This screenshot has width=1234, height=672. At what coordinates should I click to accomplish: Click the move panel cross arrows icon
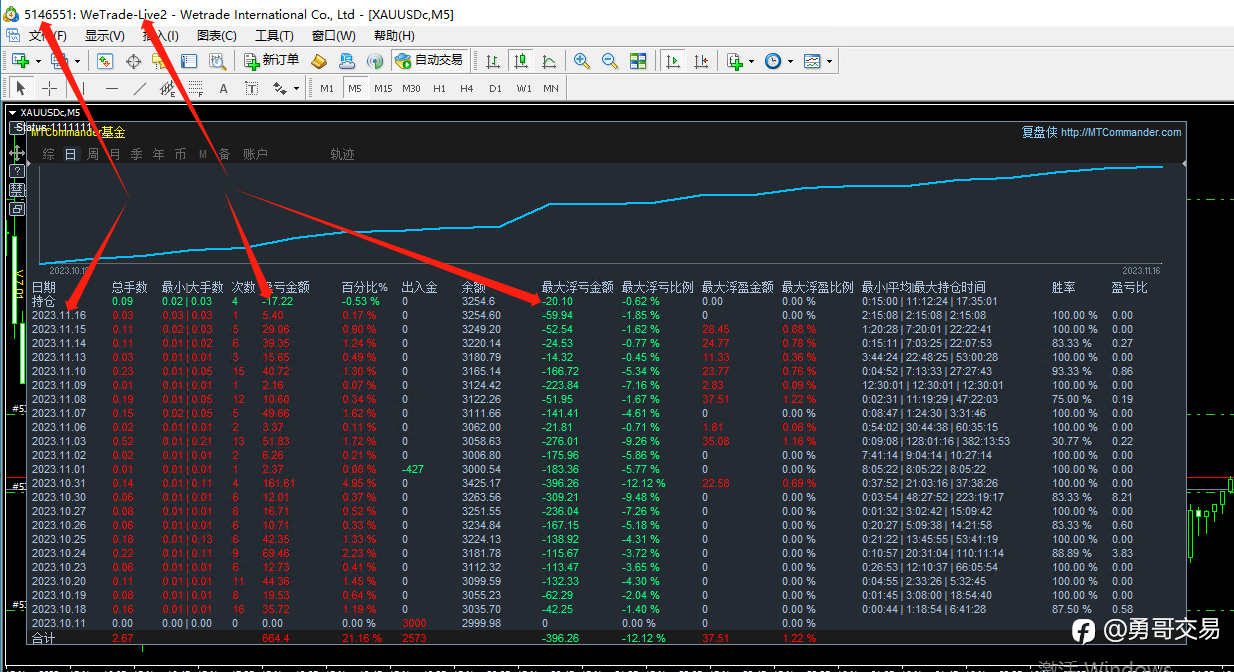click(17, 153)
